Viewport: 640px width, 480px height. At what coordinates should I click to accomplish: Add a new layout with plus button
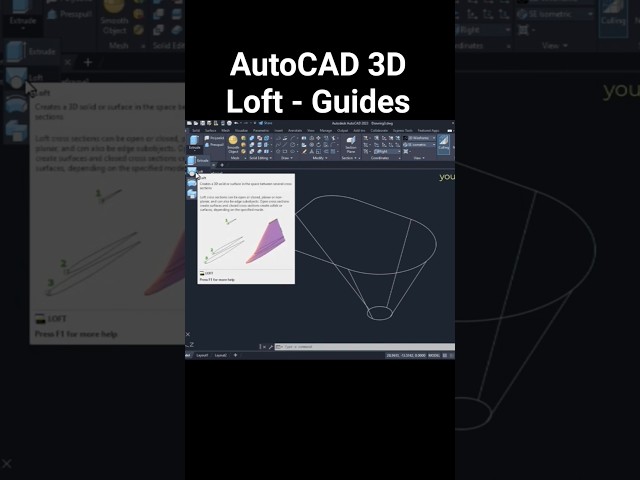[235, 355]
